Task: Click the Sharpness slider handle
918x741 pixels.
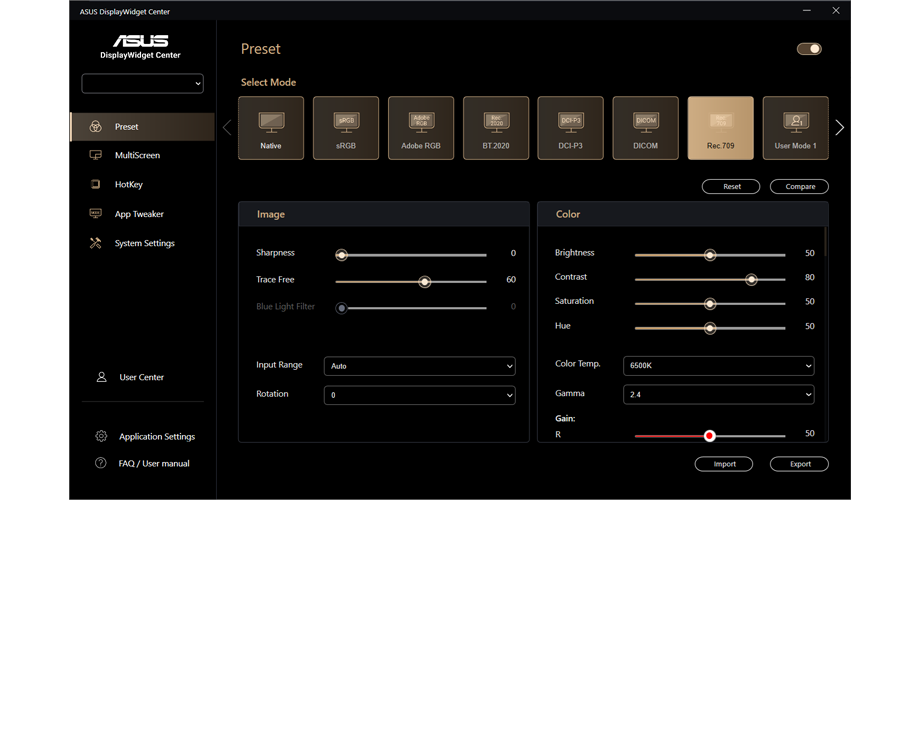Action: pos(341,255)
